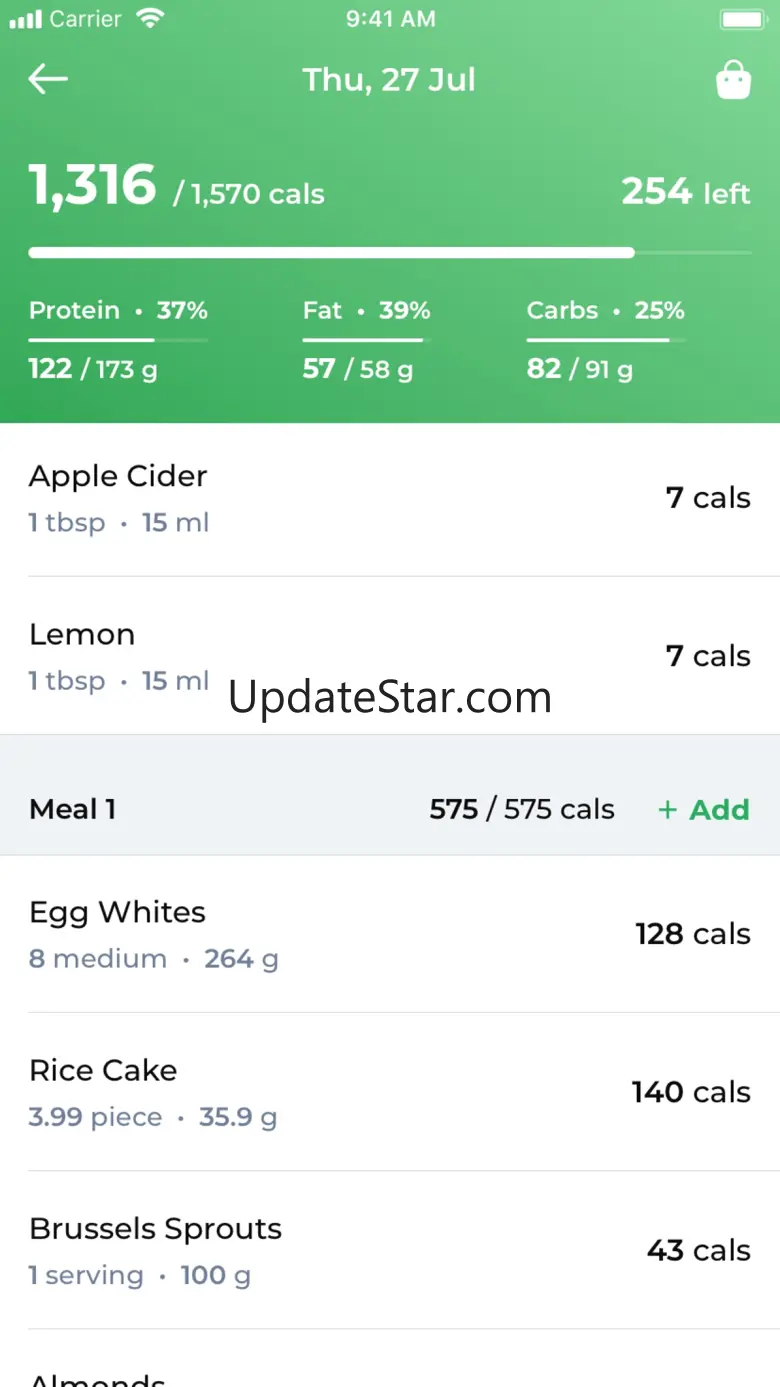Tap the back arrow icon
Image resolution: width=780 pixels, height=1387 pixels.
[48, 79]
